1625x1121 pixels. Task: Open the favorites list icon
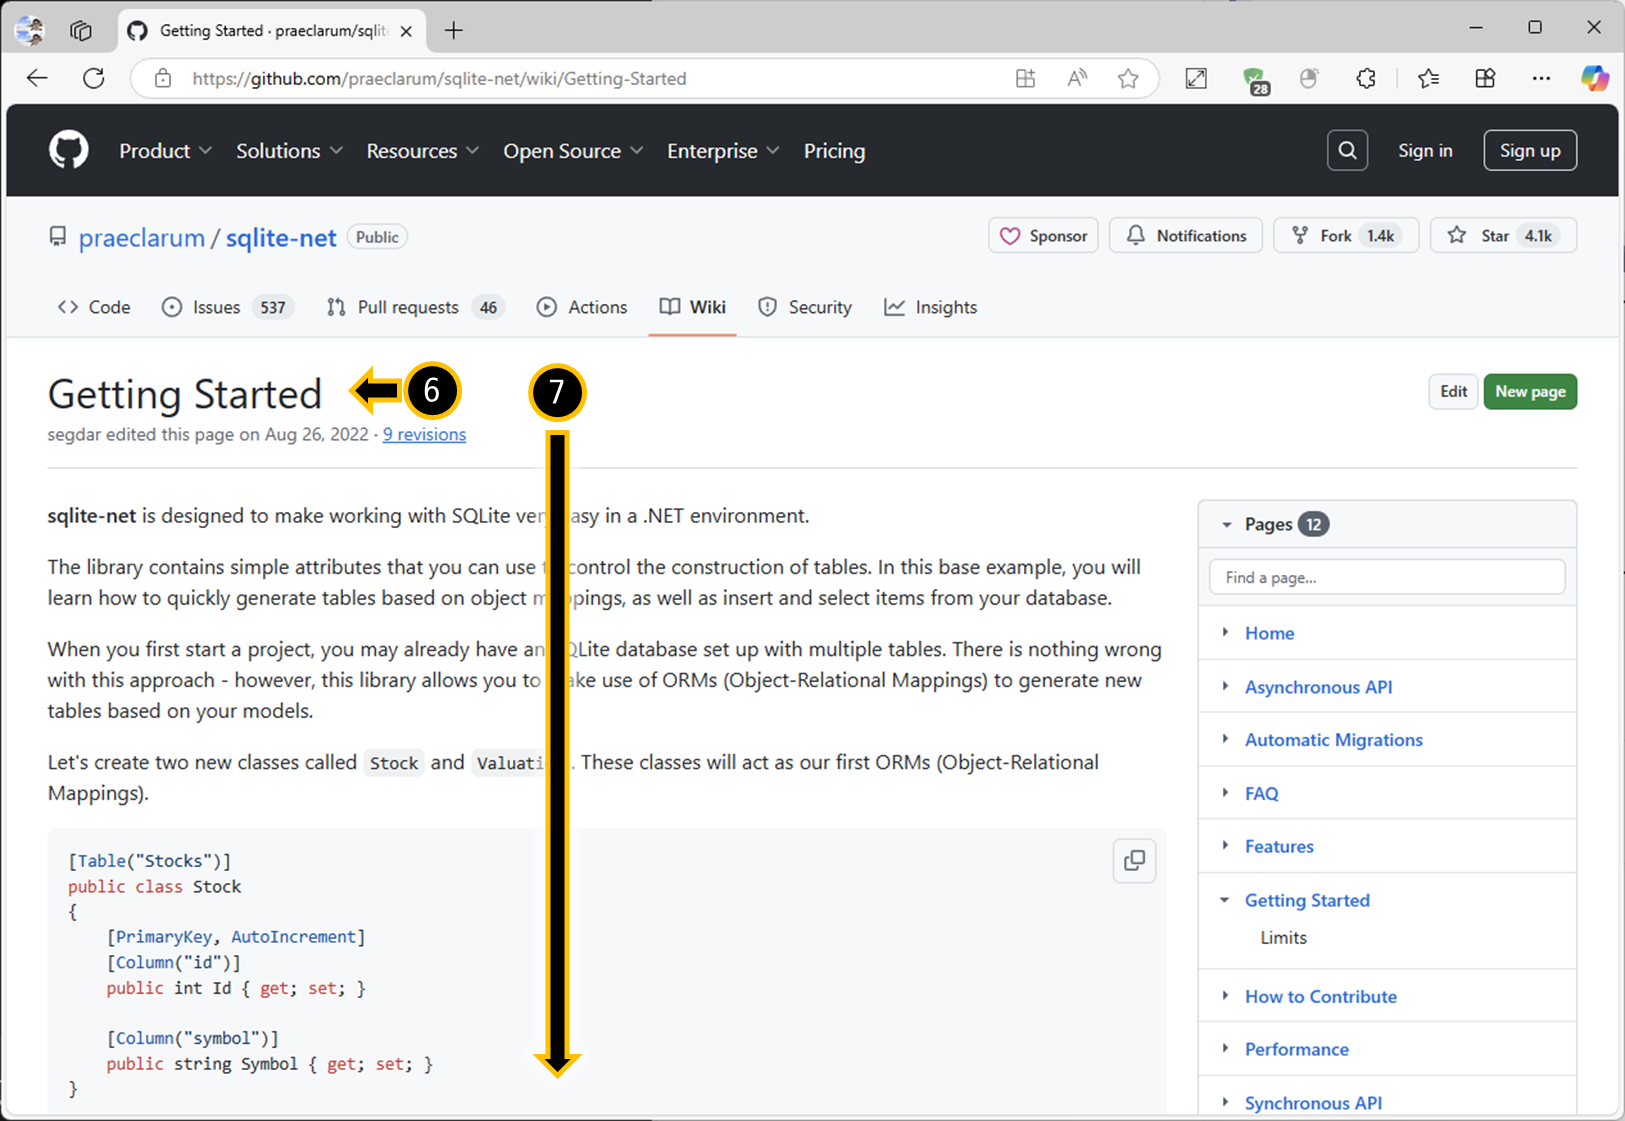pyautogui.click(x=1428, y=78)
